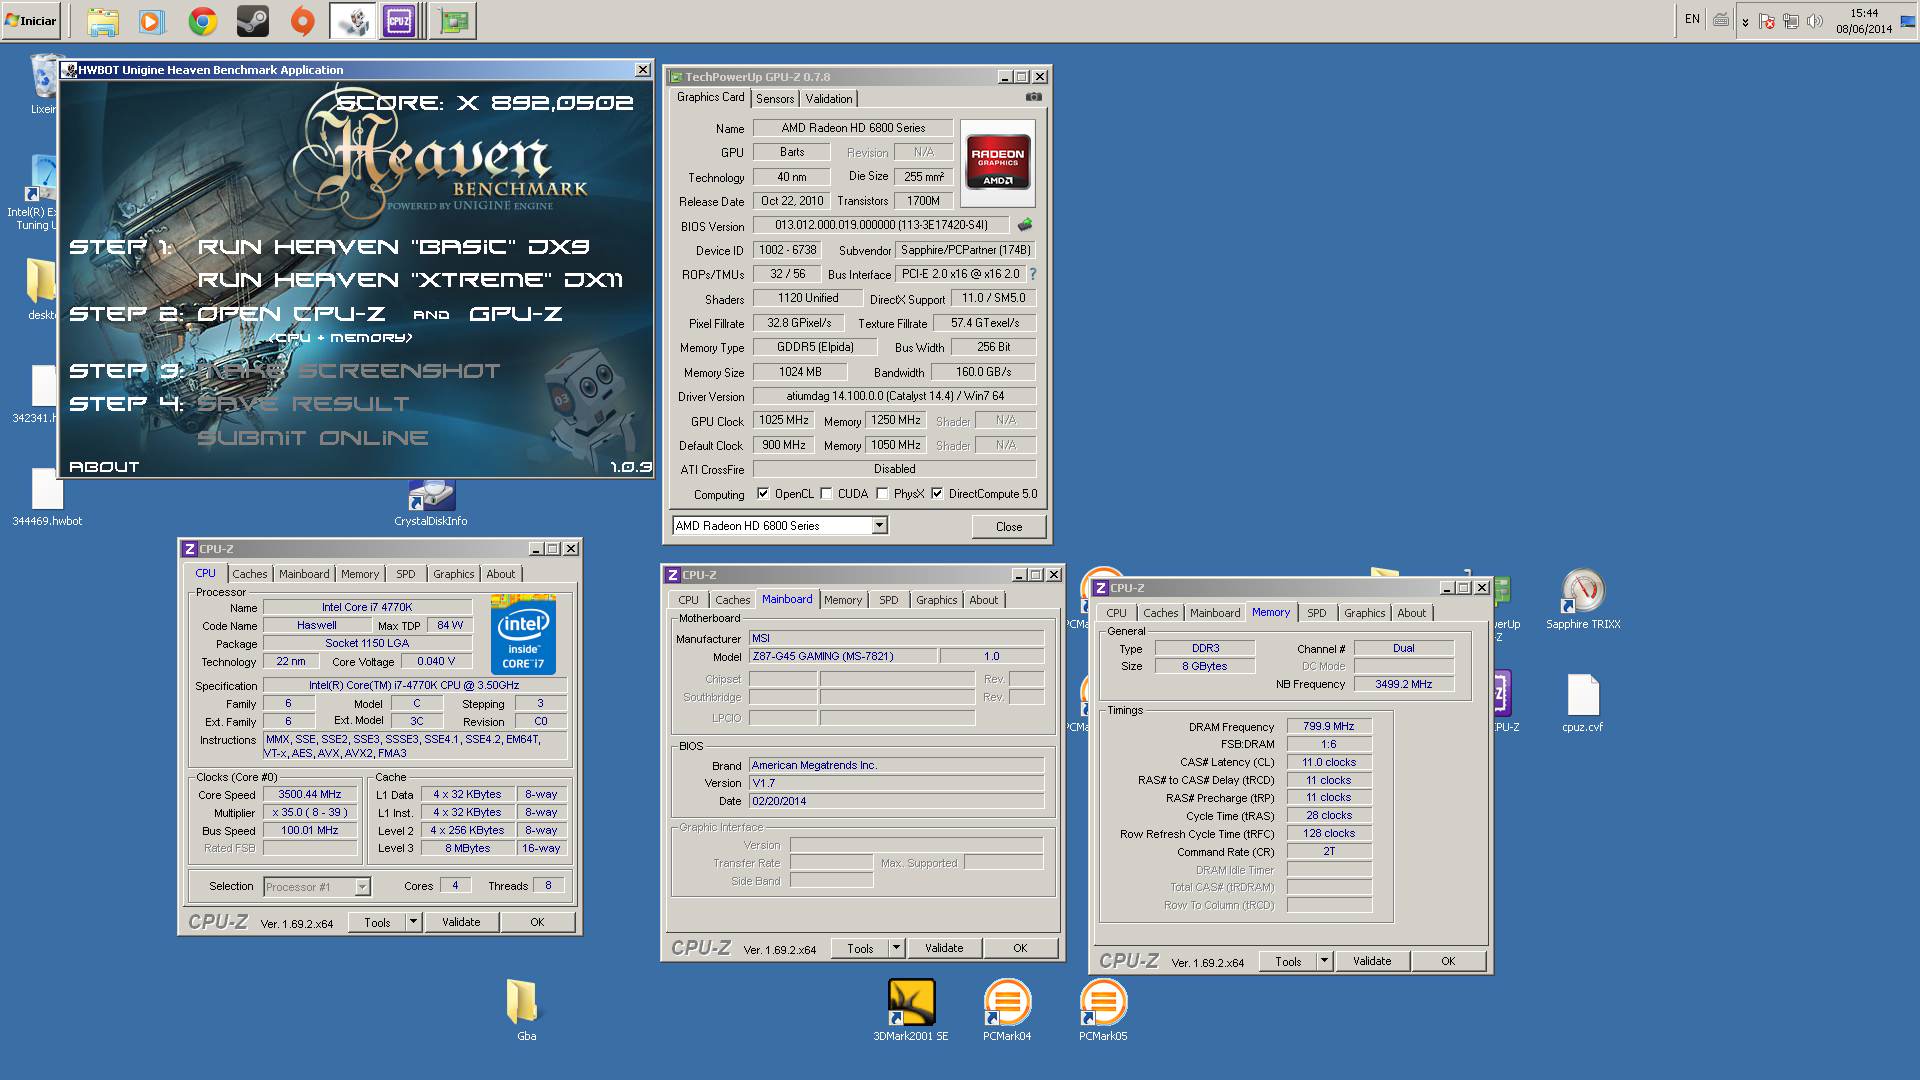Click the DRAM Frequency value 799.9 MHz

point(1329,727)
